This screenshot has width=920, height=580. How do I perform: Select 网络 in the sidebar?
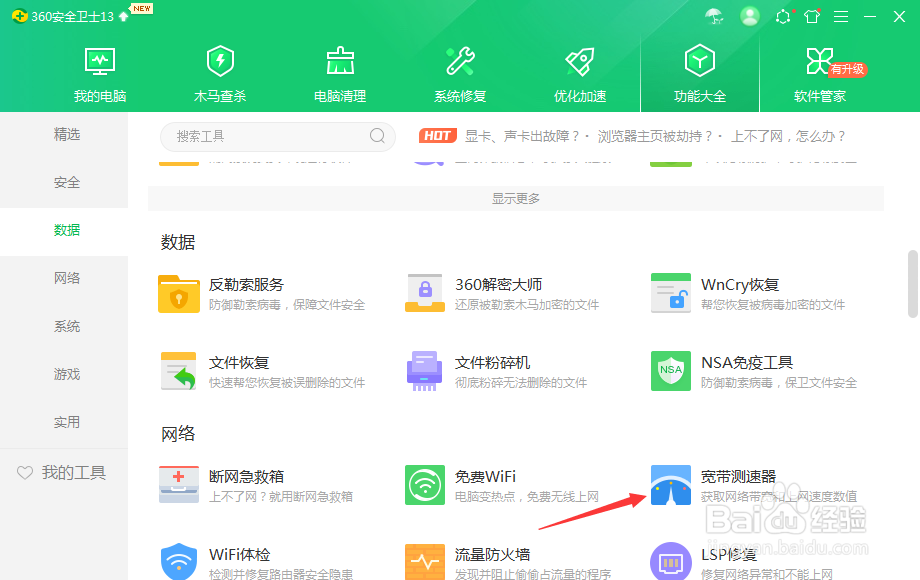click(x=66, y=278)
